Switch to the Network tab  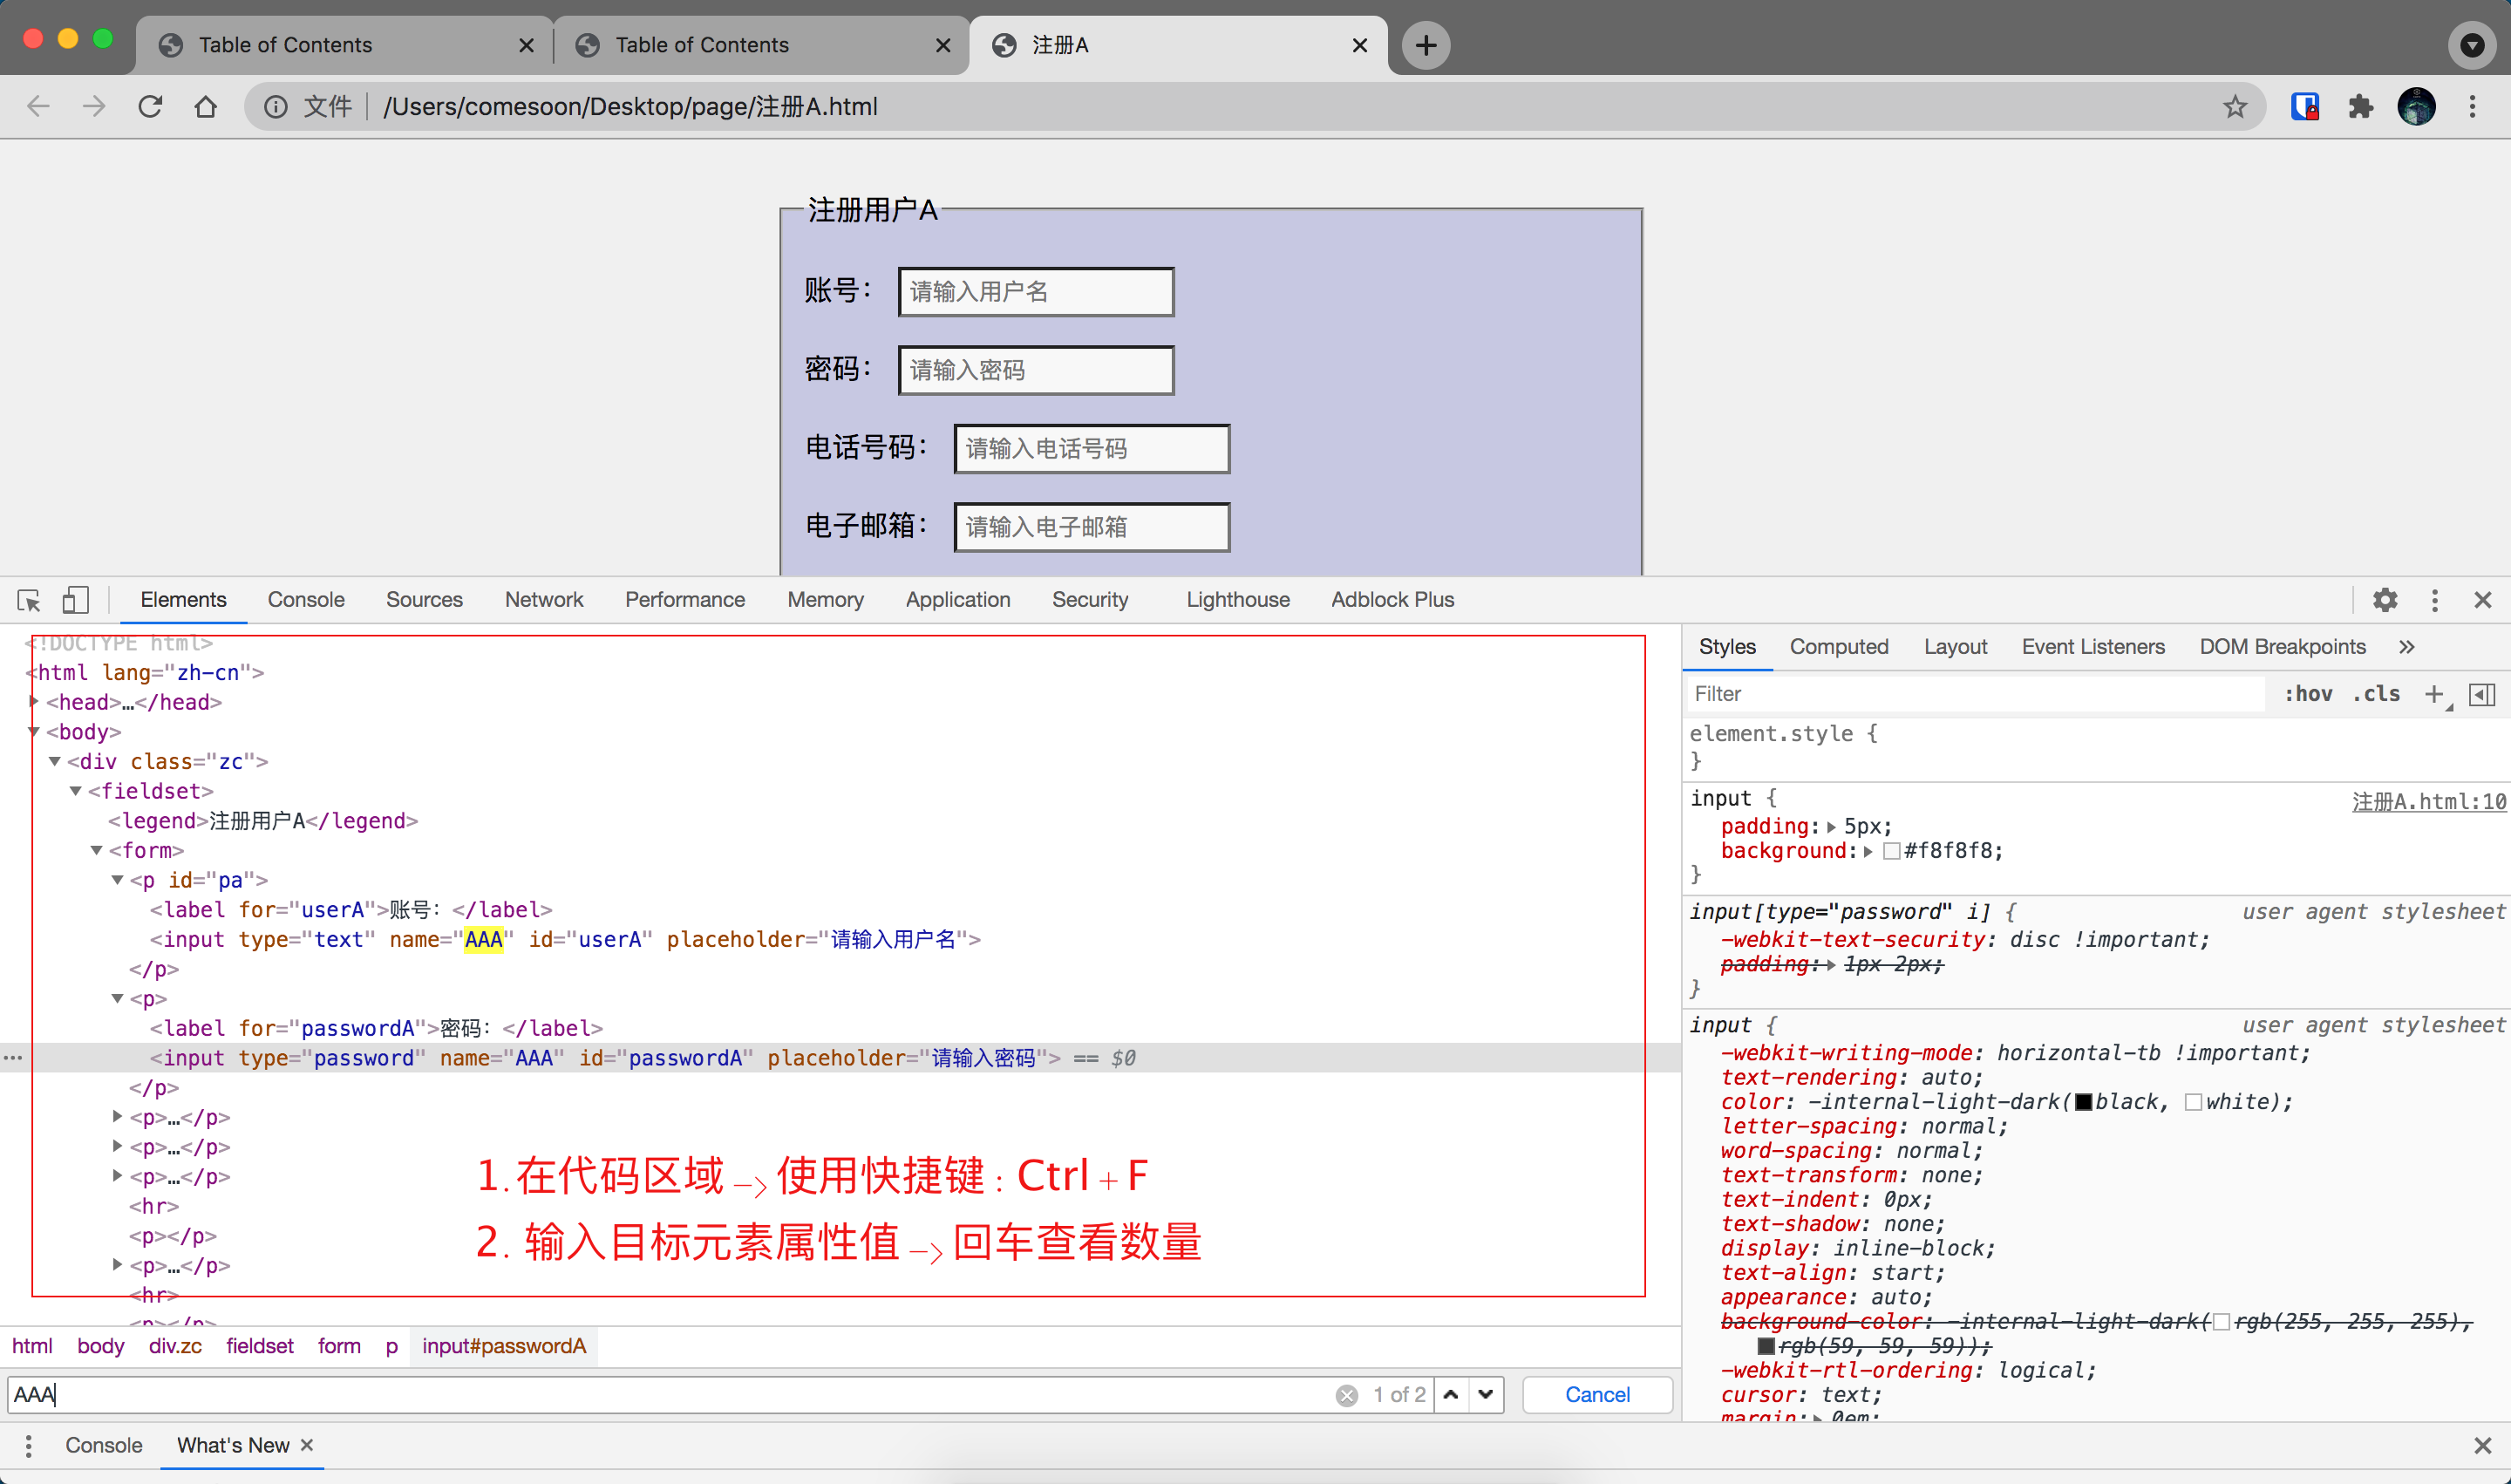coord(543,600)
